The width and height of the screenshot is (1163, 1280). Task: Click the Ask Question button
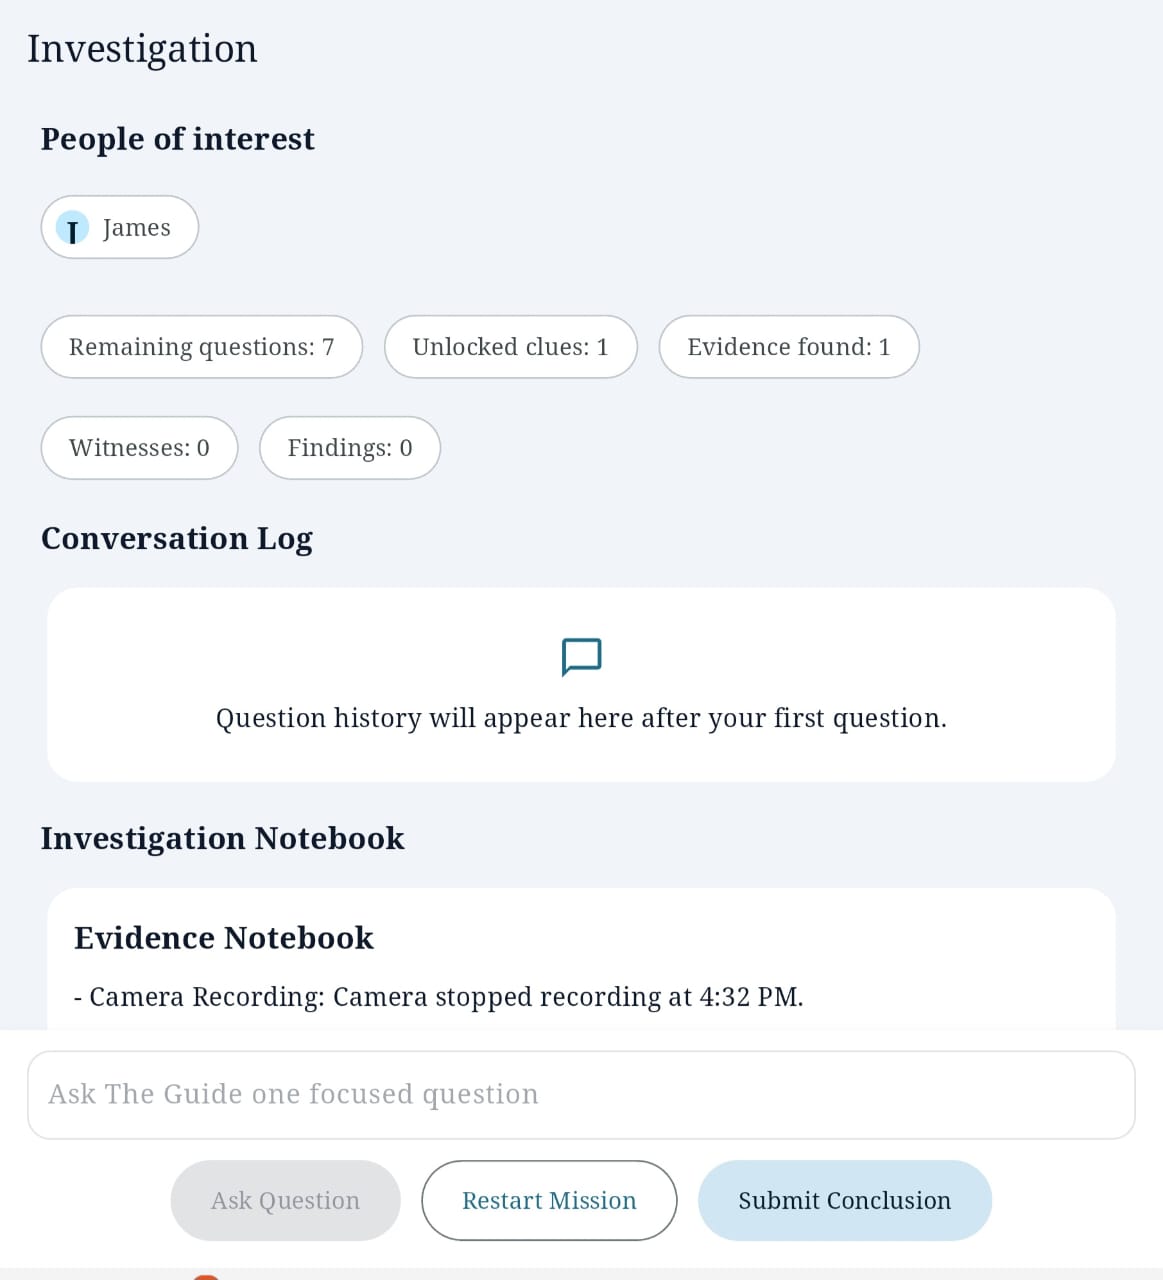point(286,1201)
